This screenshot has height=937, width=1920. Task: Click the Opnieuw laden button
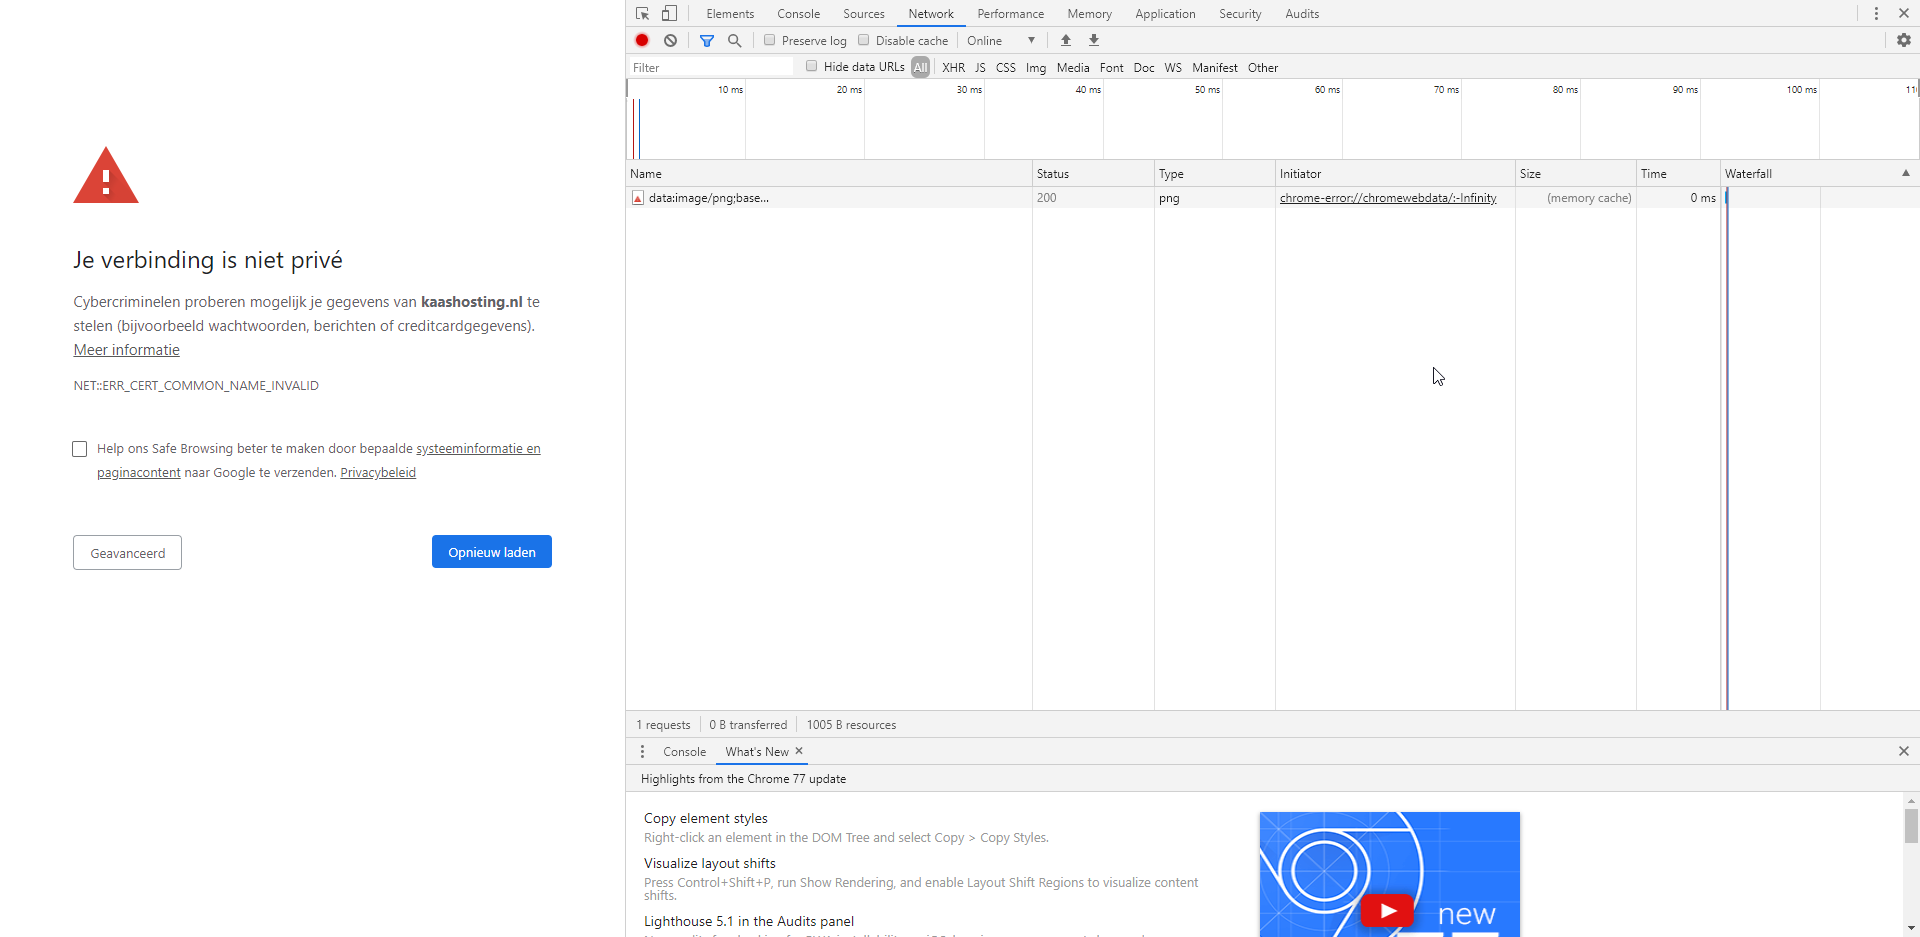tap(491, 552)
